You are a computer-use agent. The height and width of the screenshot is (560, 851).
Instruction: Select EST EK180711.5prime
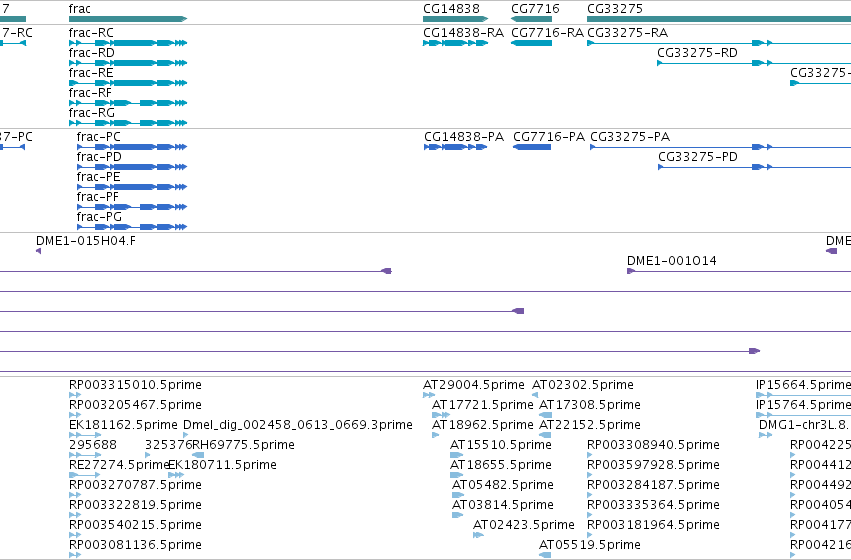(176, 475)
